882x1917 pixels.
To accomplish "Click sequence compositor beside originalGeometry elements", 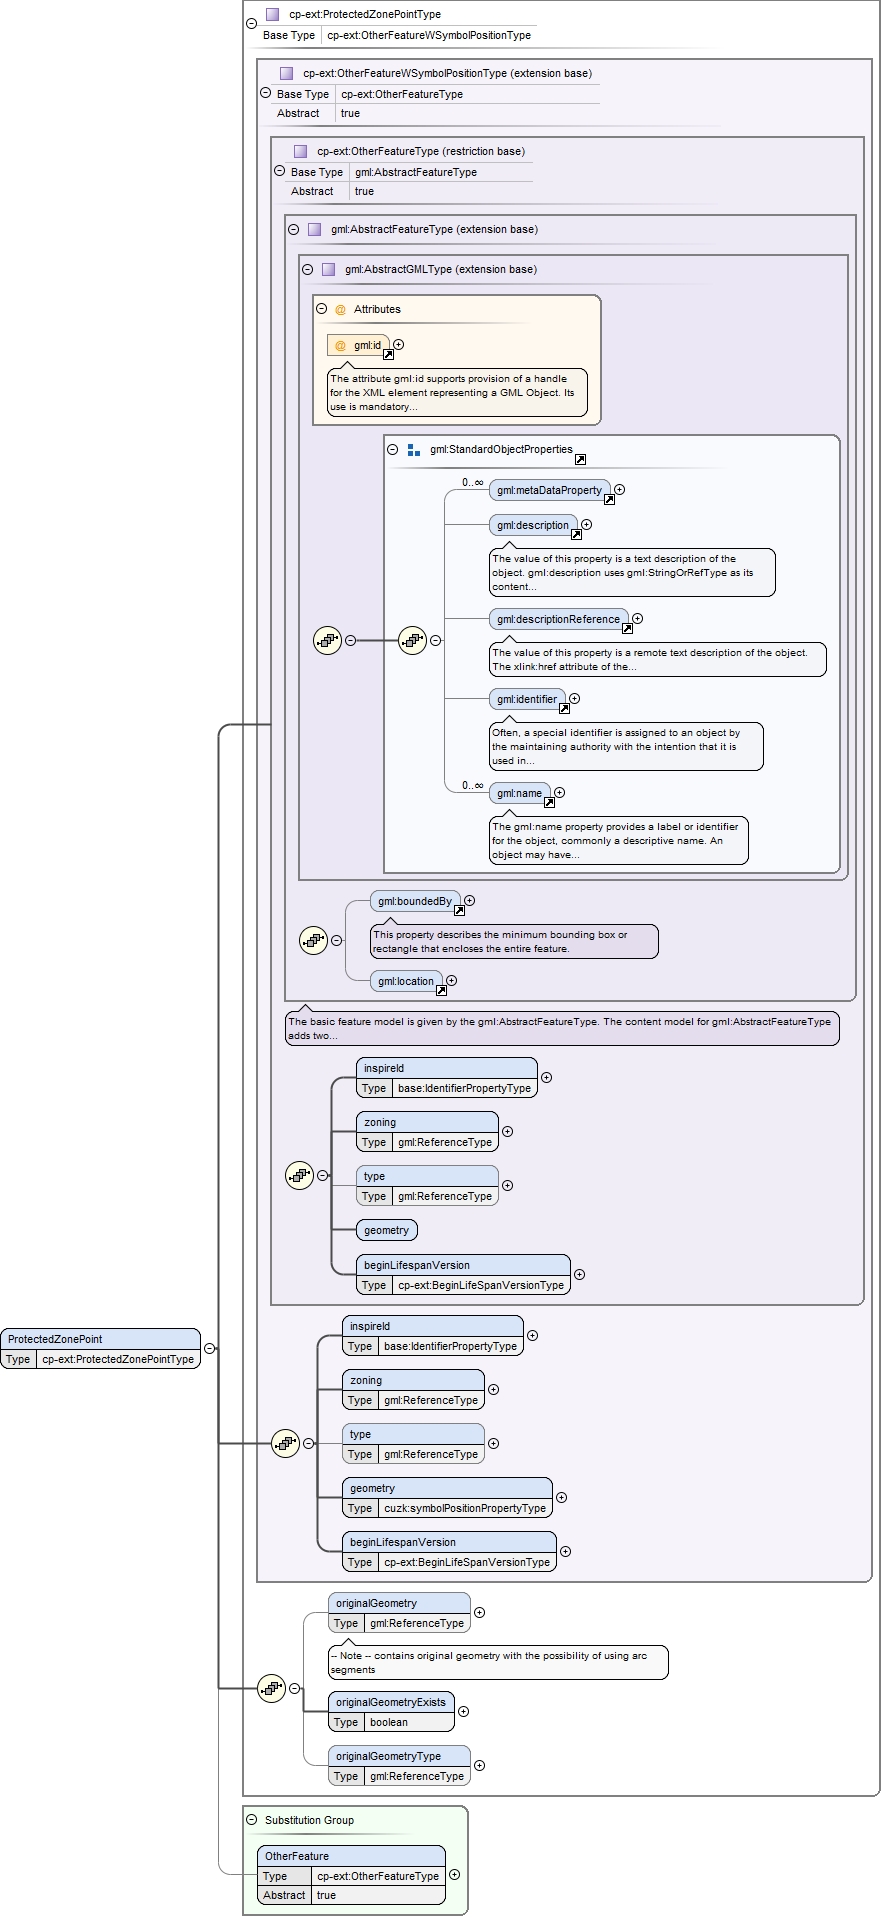I will [271, 1688].
